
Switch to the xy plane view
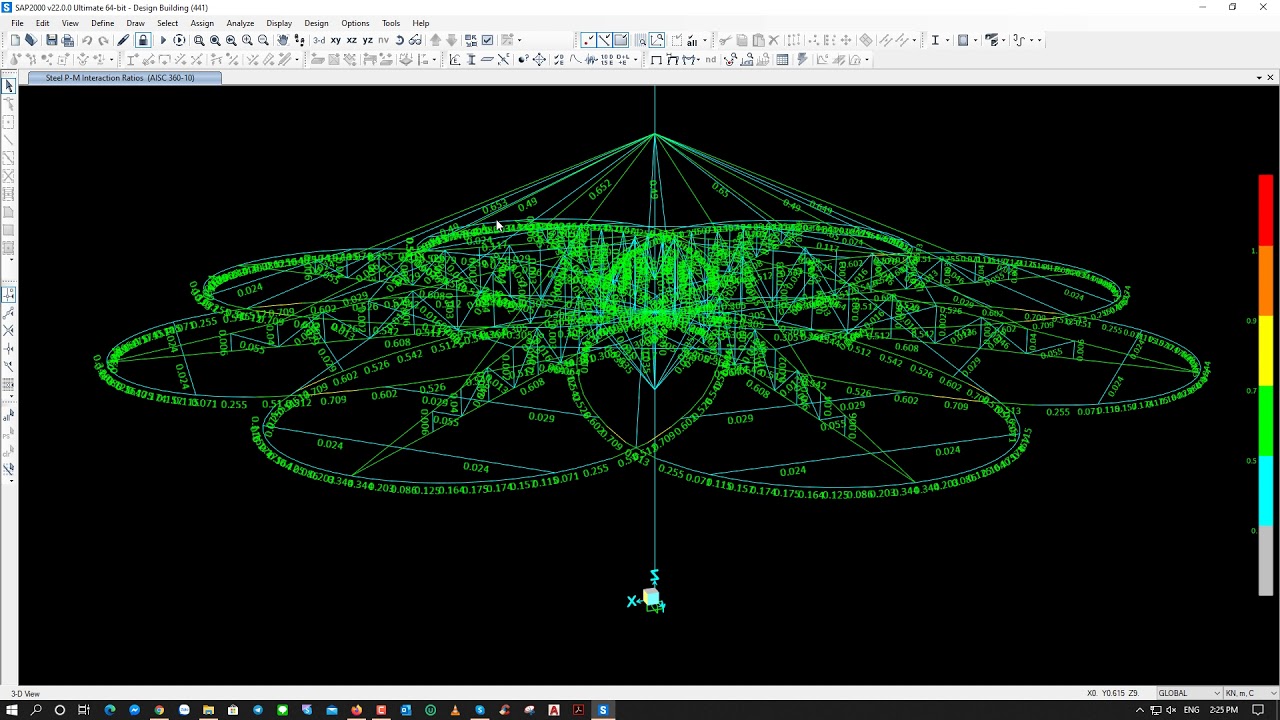pos(335,40)
